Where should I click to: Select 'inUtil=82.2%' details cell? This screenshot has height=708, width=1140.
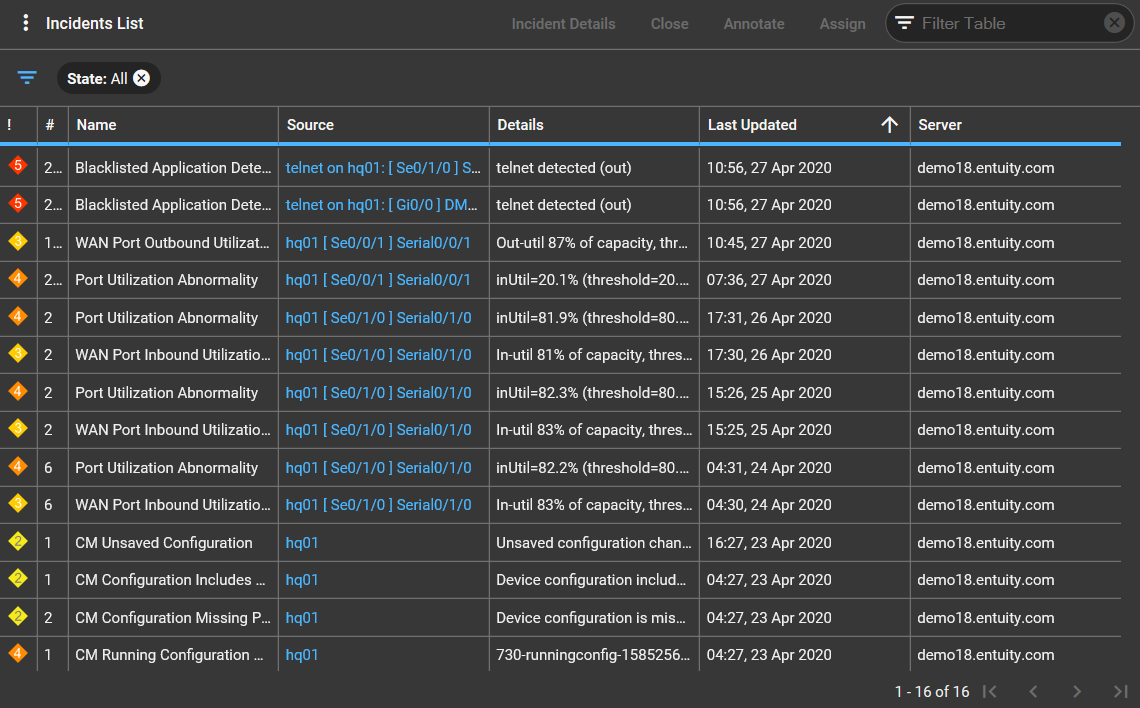594,468
